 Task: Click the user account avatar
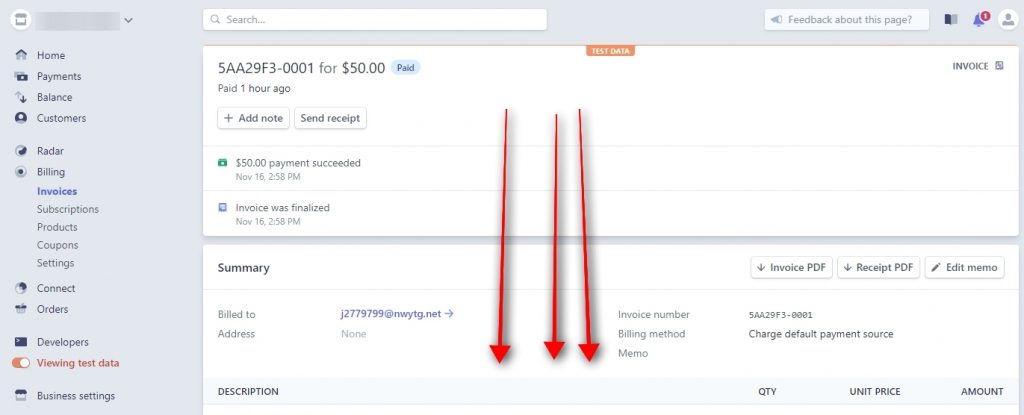tap(1007, 20)
